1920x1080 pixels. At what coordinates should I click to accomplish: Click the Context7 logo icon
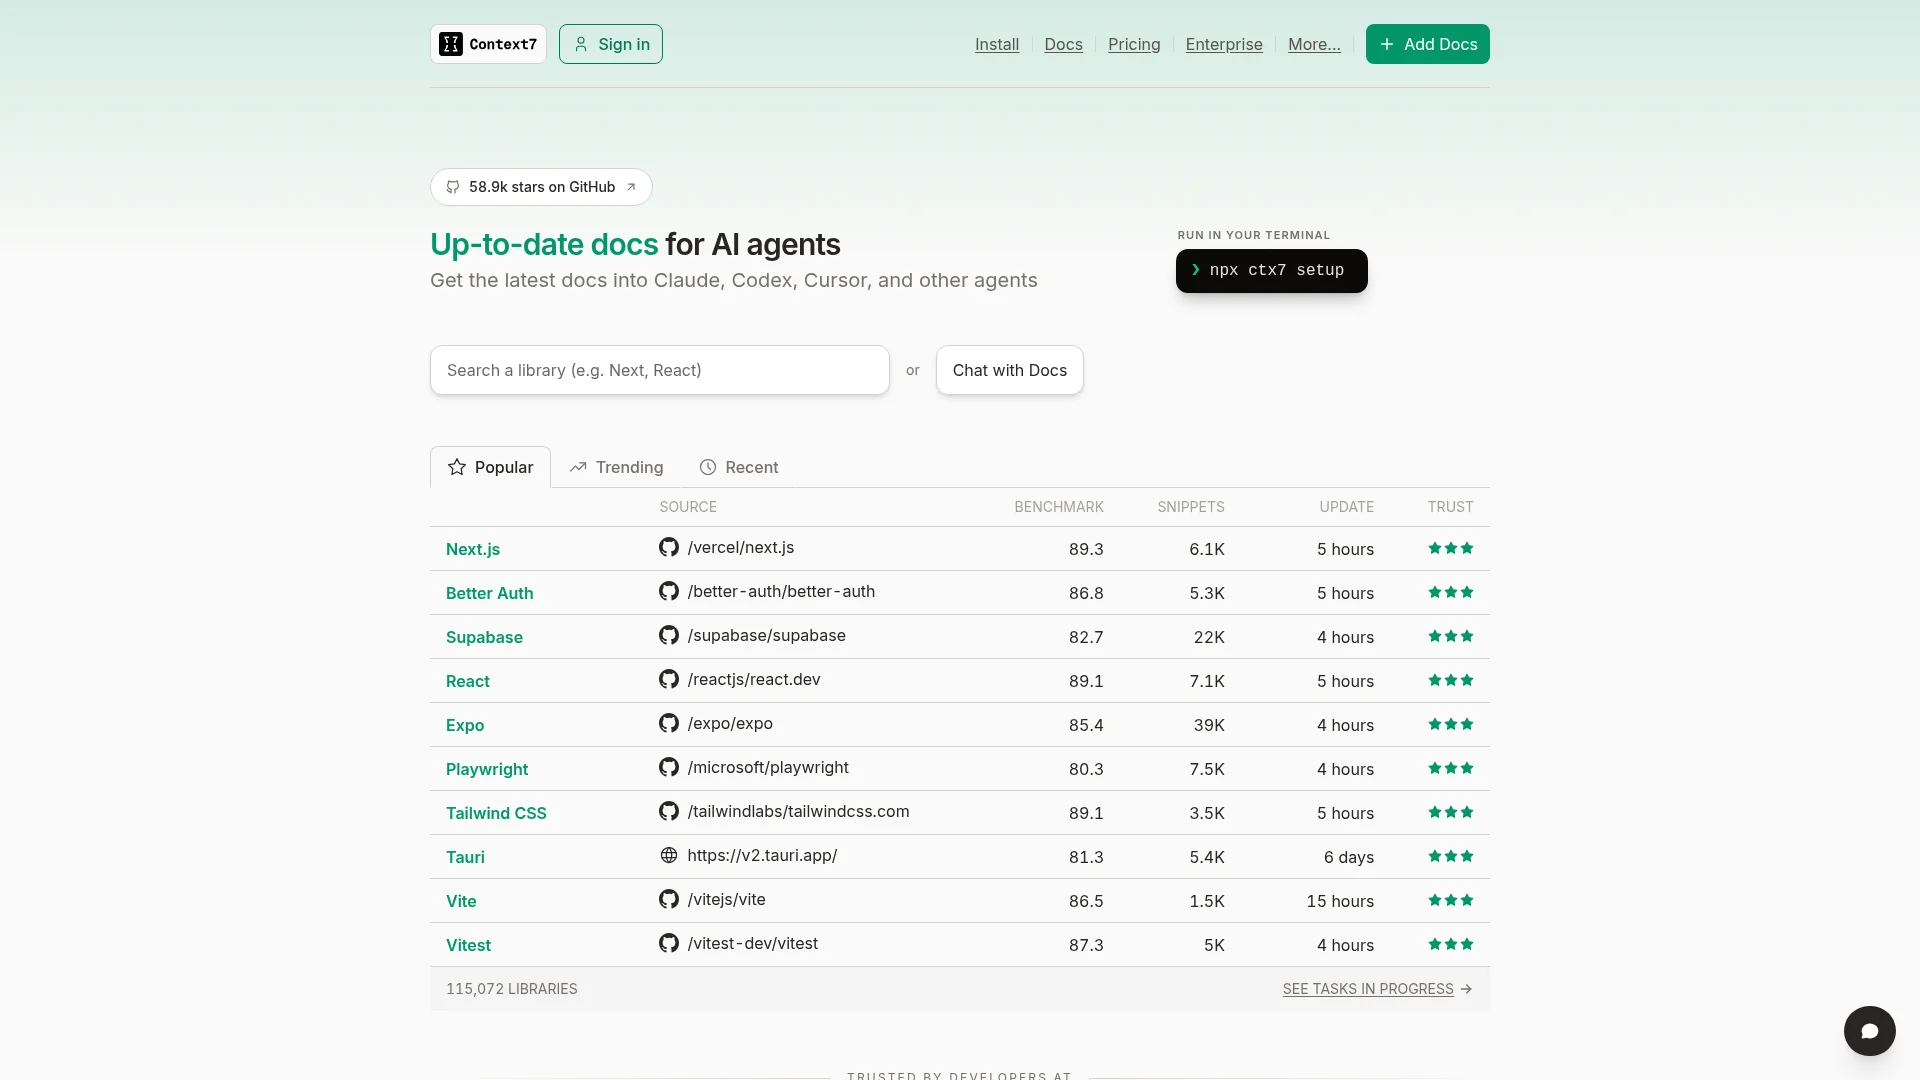click(x=451, y=44)
